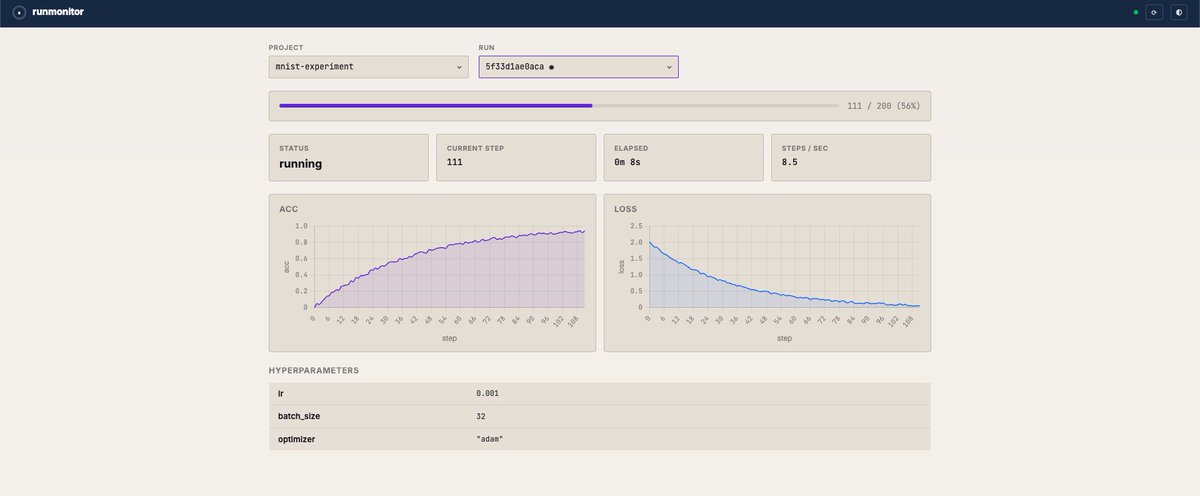Click the '111 / 200 (56%)' progress text
Screen dimensions: 1200x496
[x=883, y=105]
